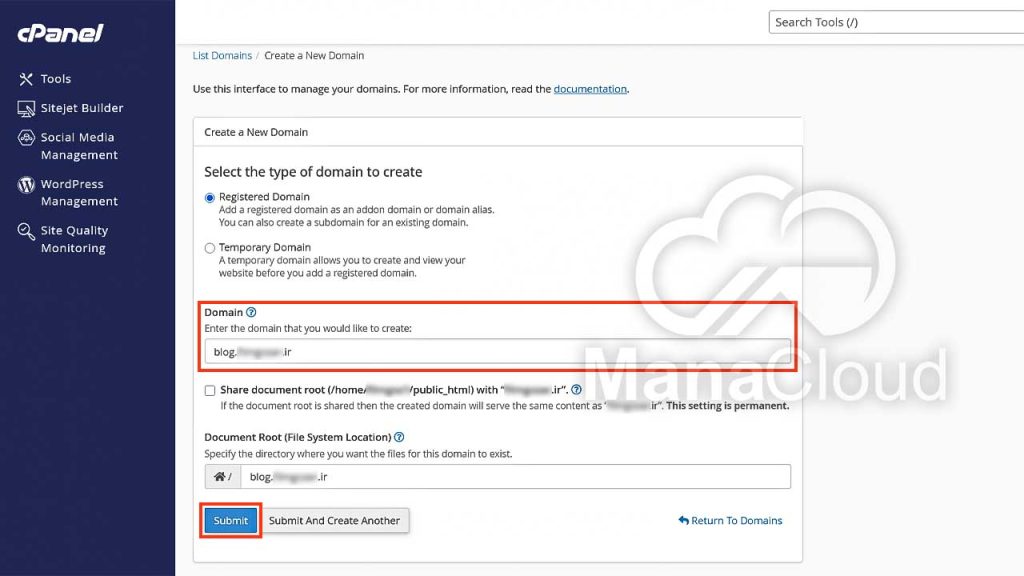1024x576 pixels.
Task: Click the help icon beside Domain label
Action: (x=251, y=313)
